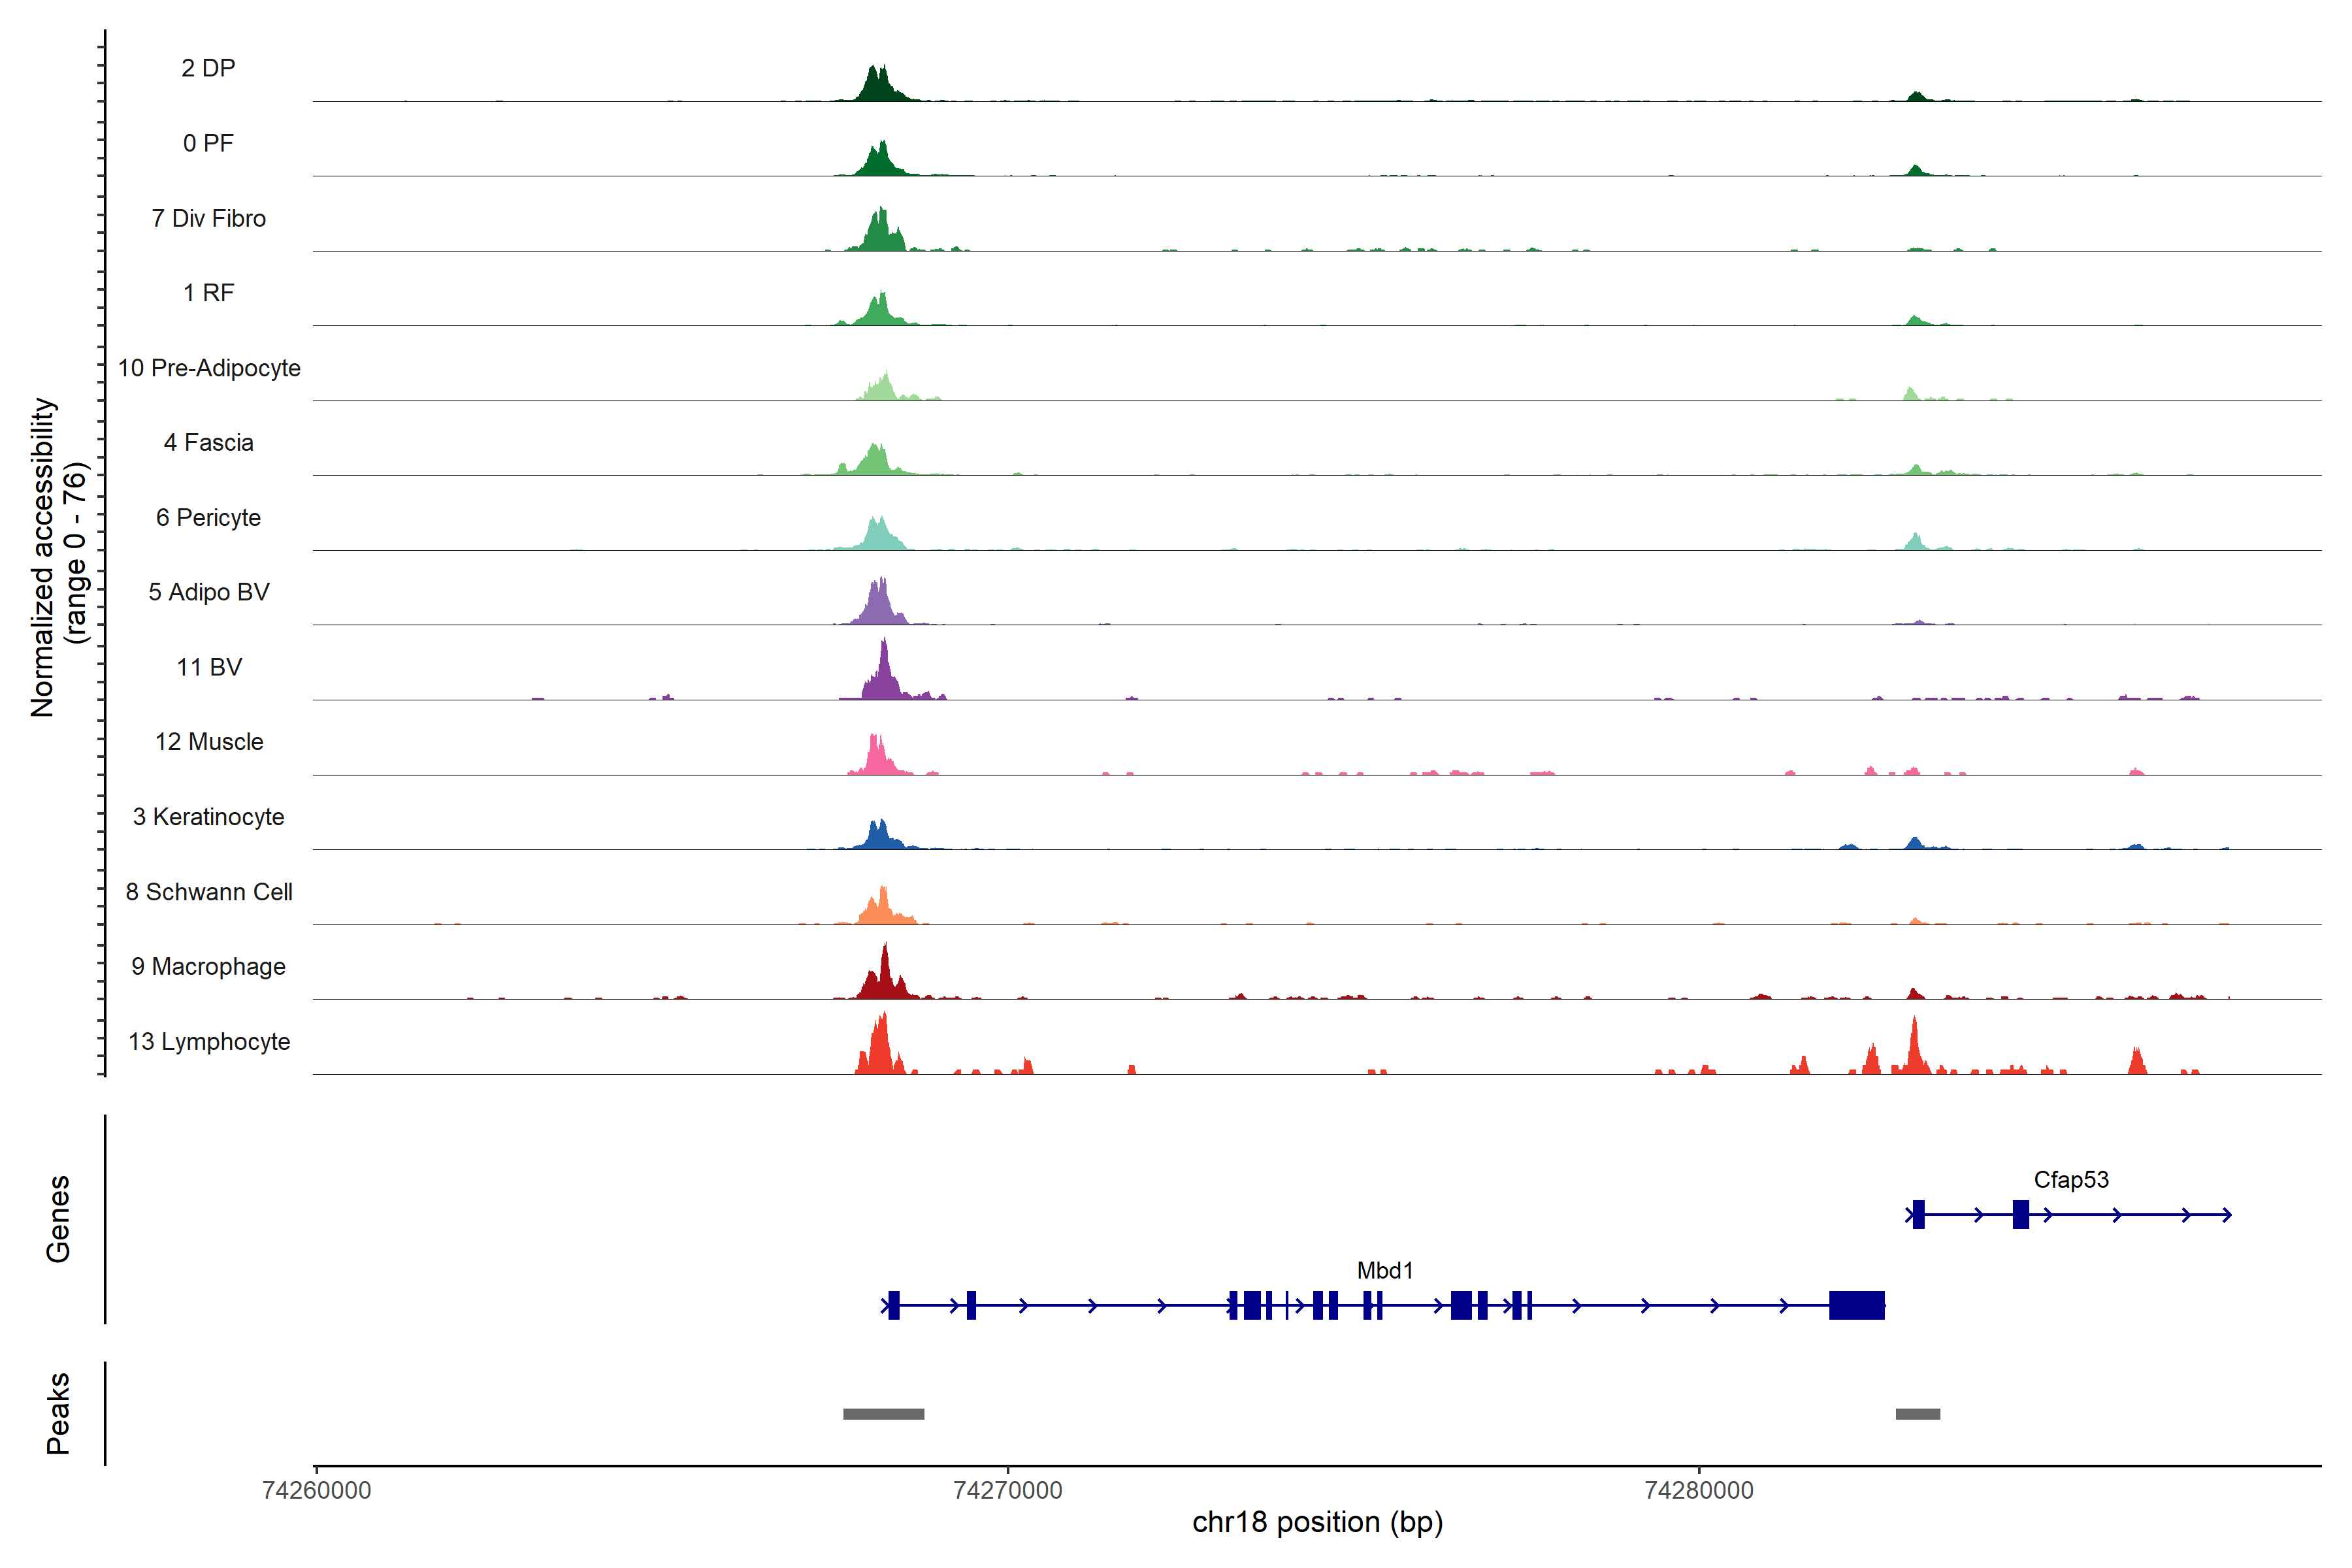Click the large last exon of Mbd1
The image size is (2352, 1568).
coord(1856,1305)
